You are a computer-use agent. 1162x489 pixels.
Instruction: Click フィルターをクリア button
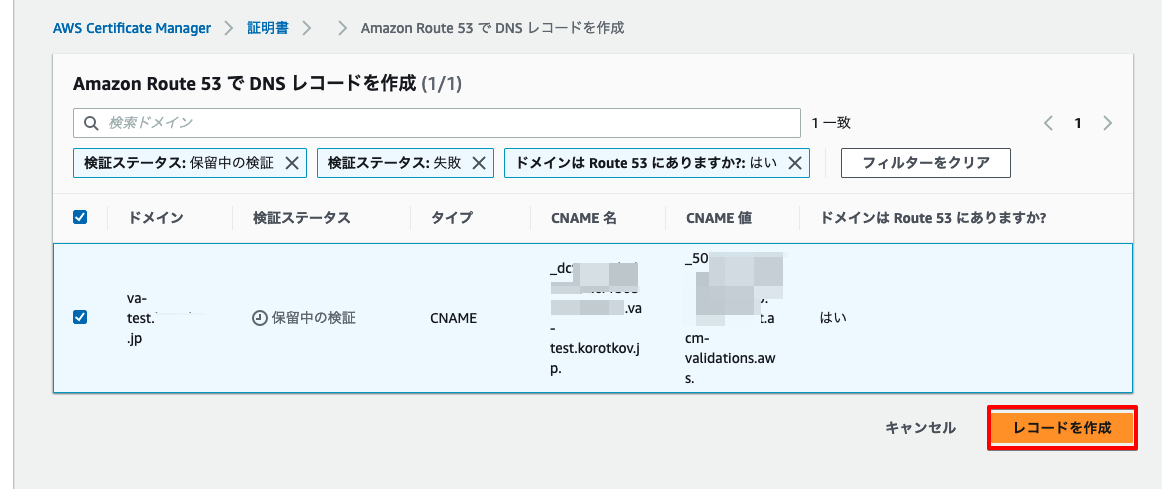point(926,163)
